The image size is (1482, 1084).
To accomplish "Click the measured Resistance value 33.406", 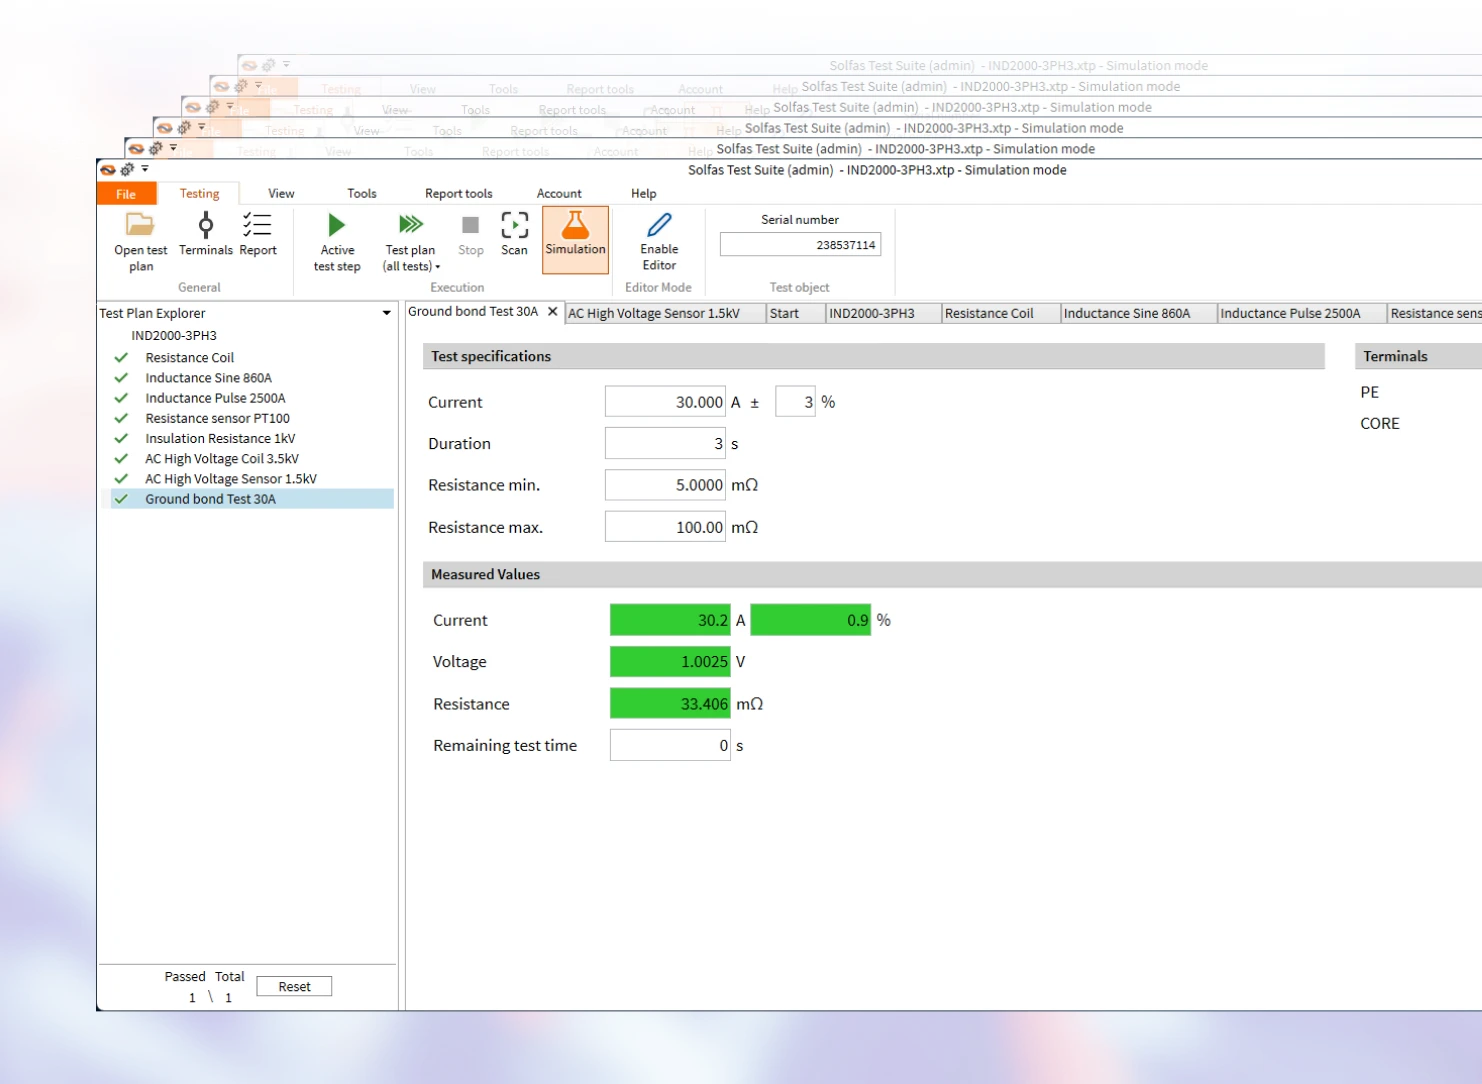I will pyautogui.click(x=670, y=704).
